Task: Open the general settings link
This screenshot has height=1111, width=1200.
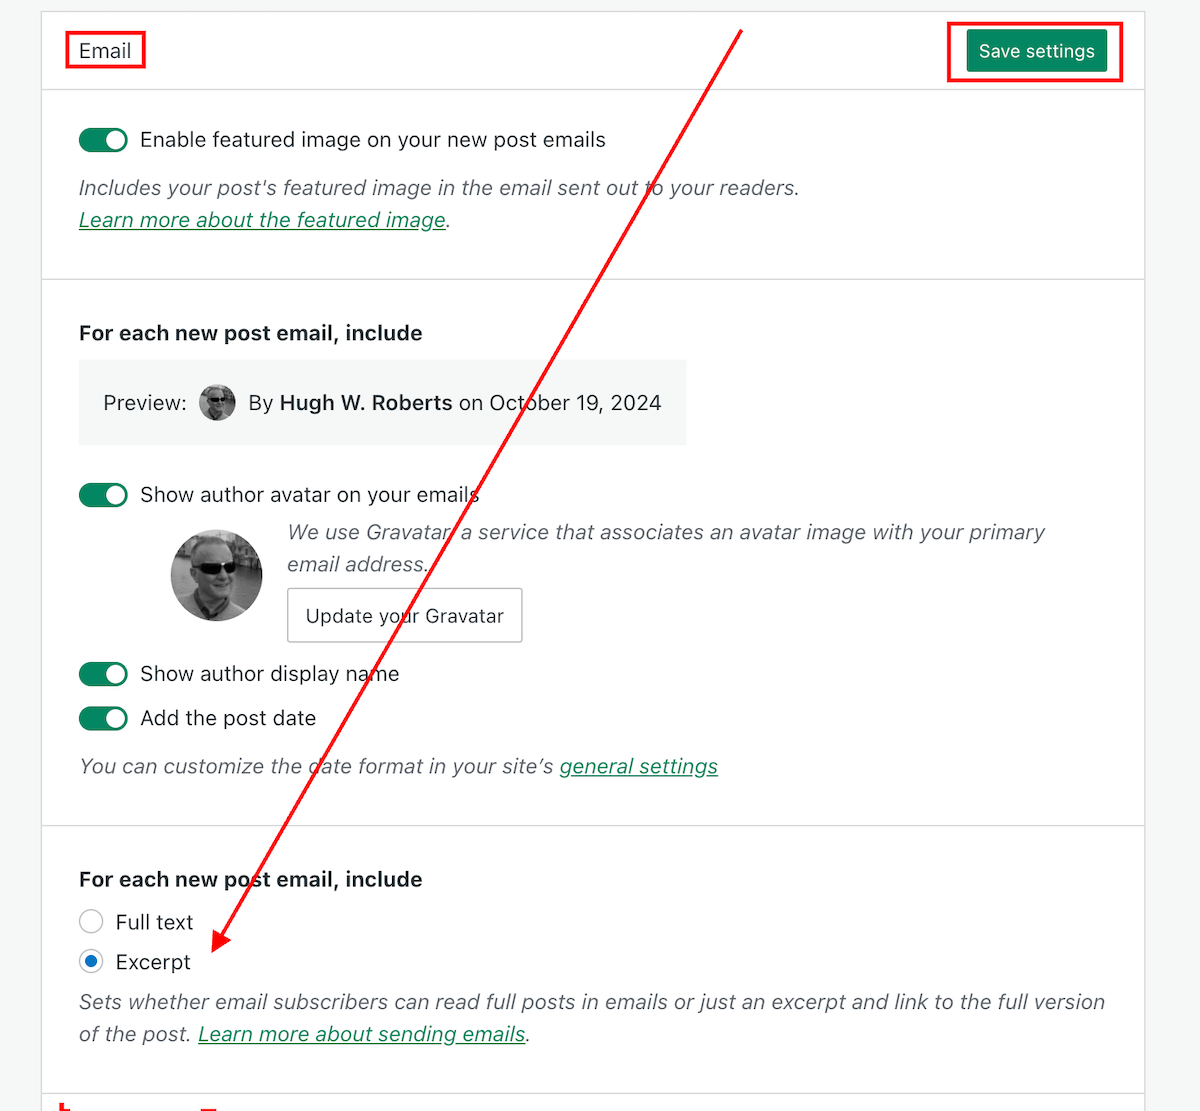Action: click(638, 767)
